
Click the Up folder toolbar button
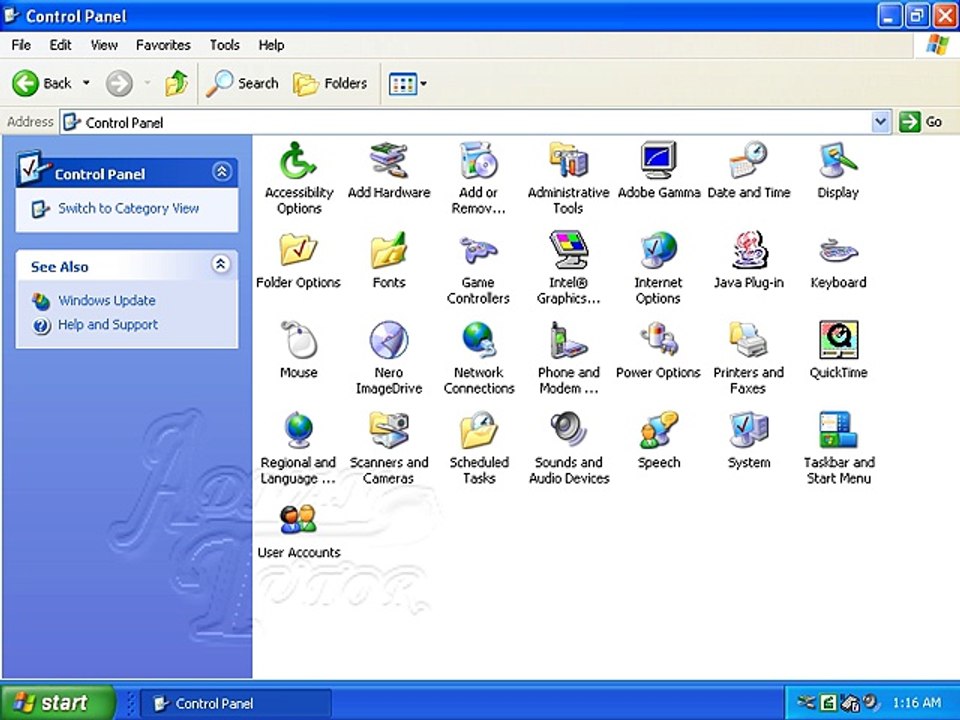click(176, 83)
